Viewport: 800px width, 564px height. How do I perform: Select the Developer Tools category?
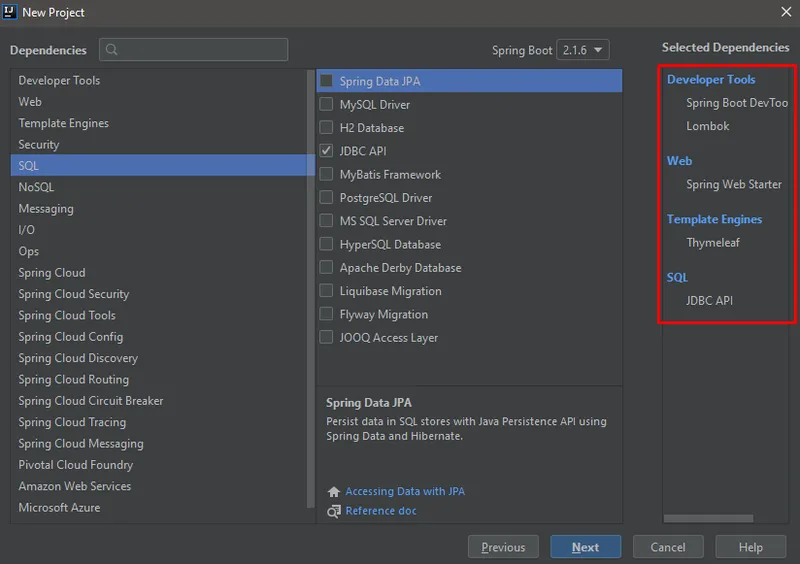(159, 80)
